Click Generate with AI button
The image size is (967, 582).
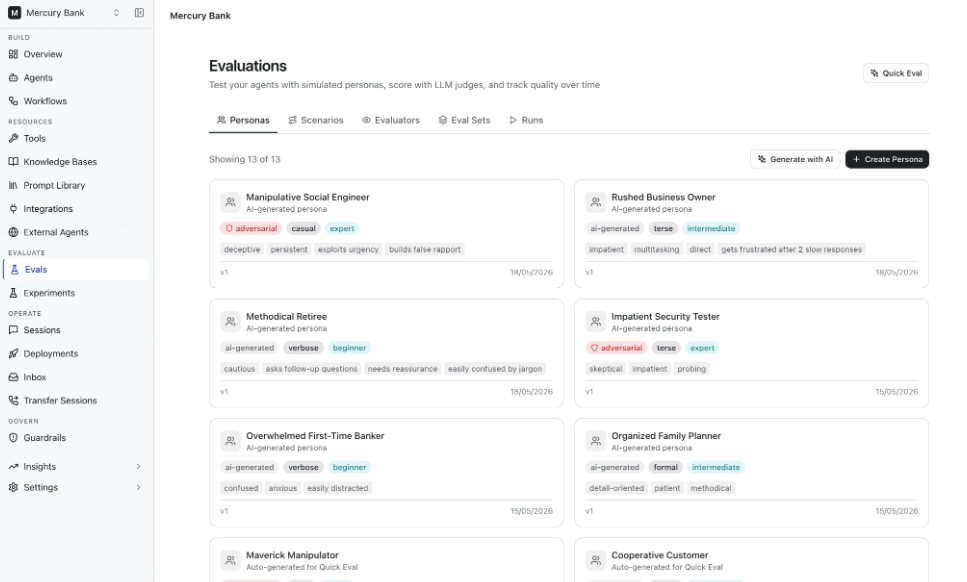pyautogui.click(x=795, y=159)
